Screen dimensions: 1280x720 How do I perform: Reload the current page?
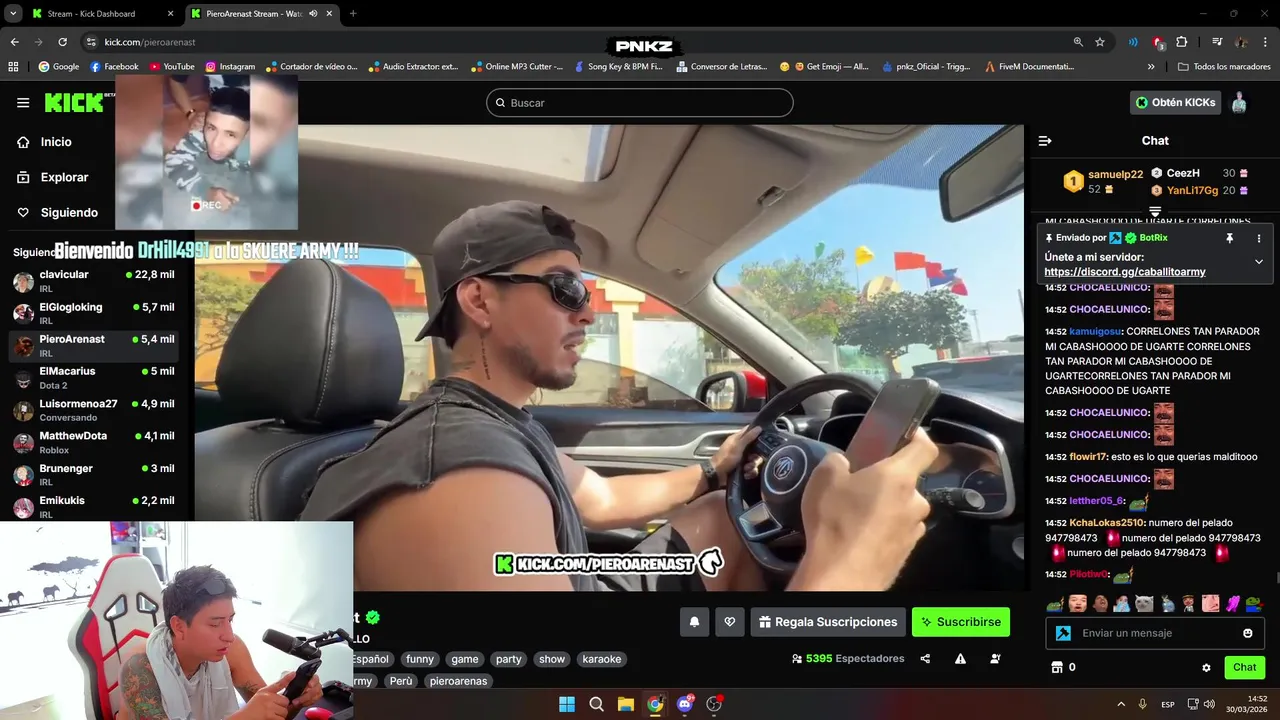click(x=62, y=42)
